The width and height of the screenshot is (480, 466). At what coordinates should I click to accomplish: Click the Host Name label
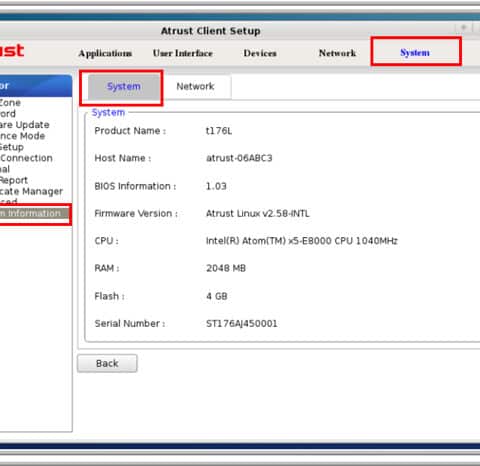pyautogui.click(x=123, y=158)
